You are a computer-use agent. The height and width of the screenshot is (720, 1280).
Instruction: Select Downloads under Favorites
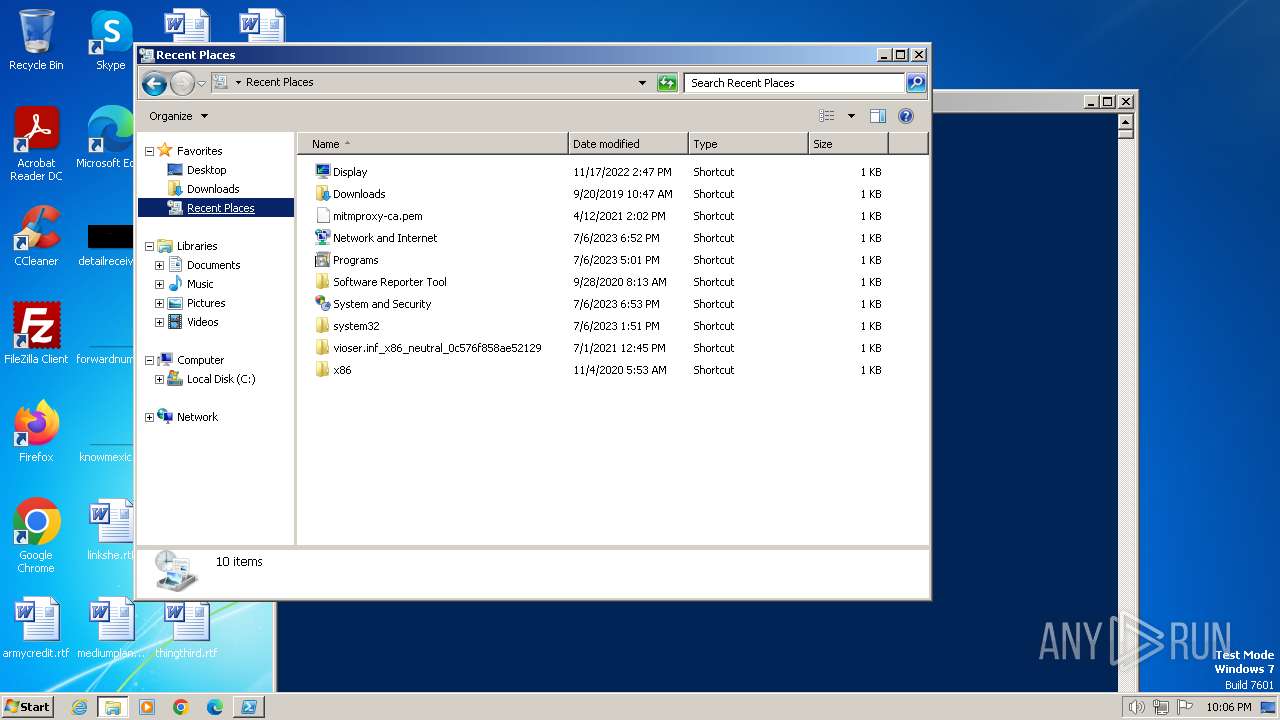click(x=213, y=189)
